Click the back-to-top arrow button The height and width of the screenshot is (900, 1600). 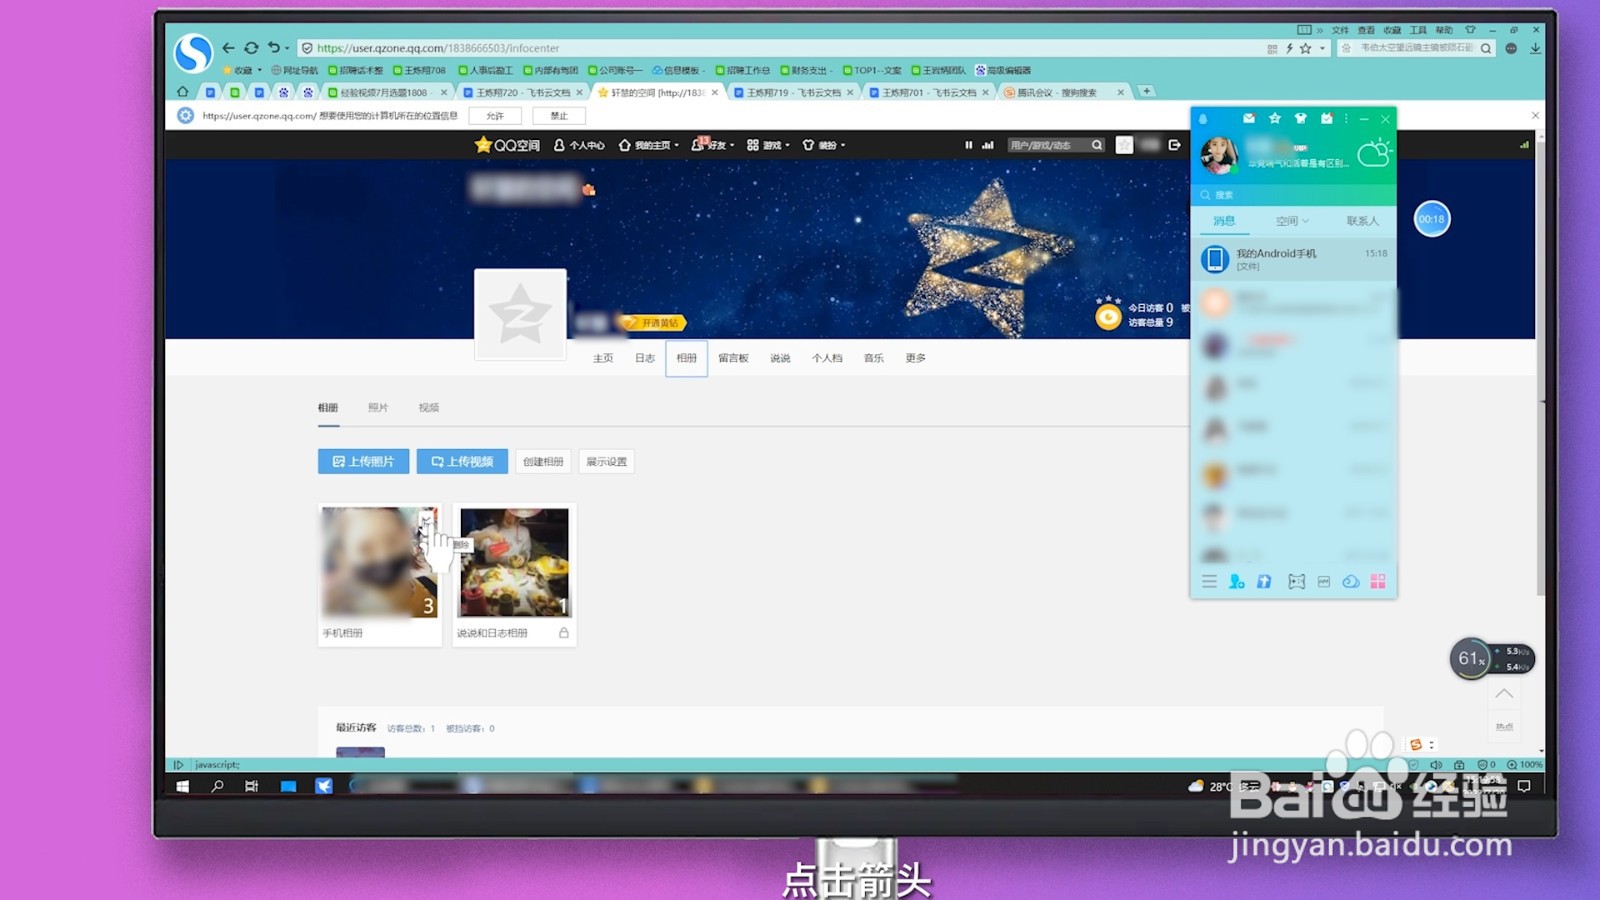(x=1504, y=693)
